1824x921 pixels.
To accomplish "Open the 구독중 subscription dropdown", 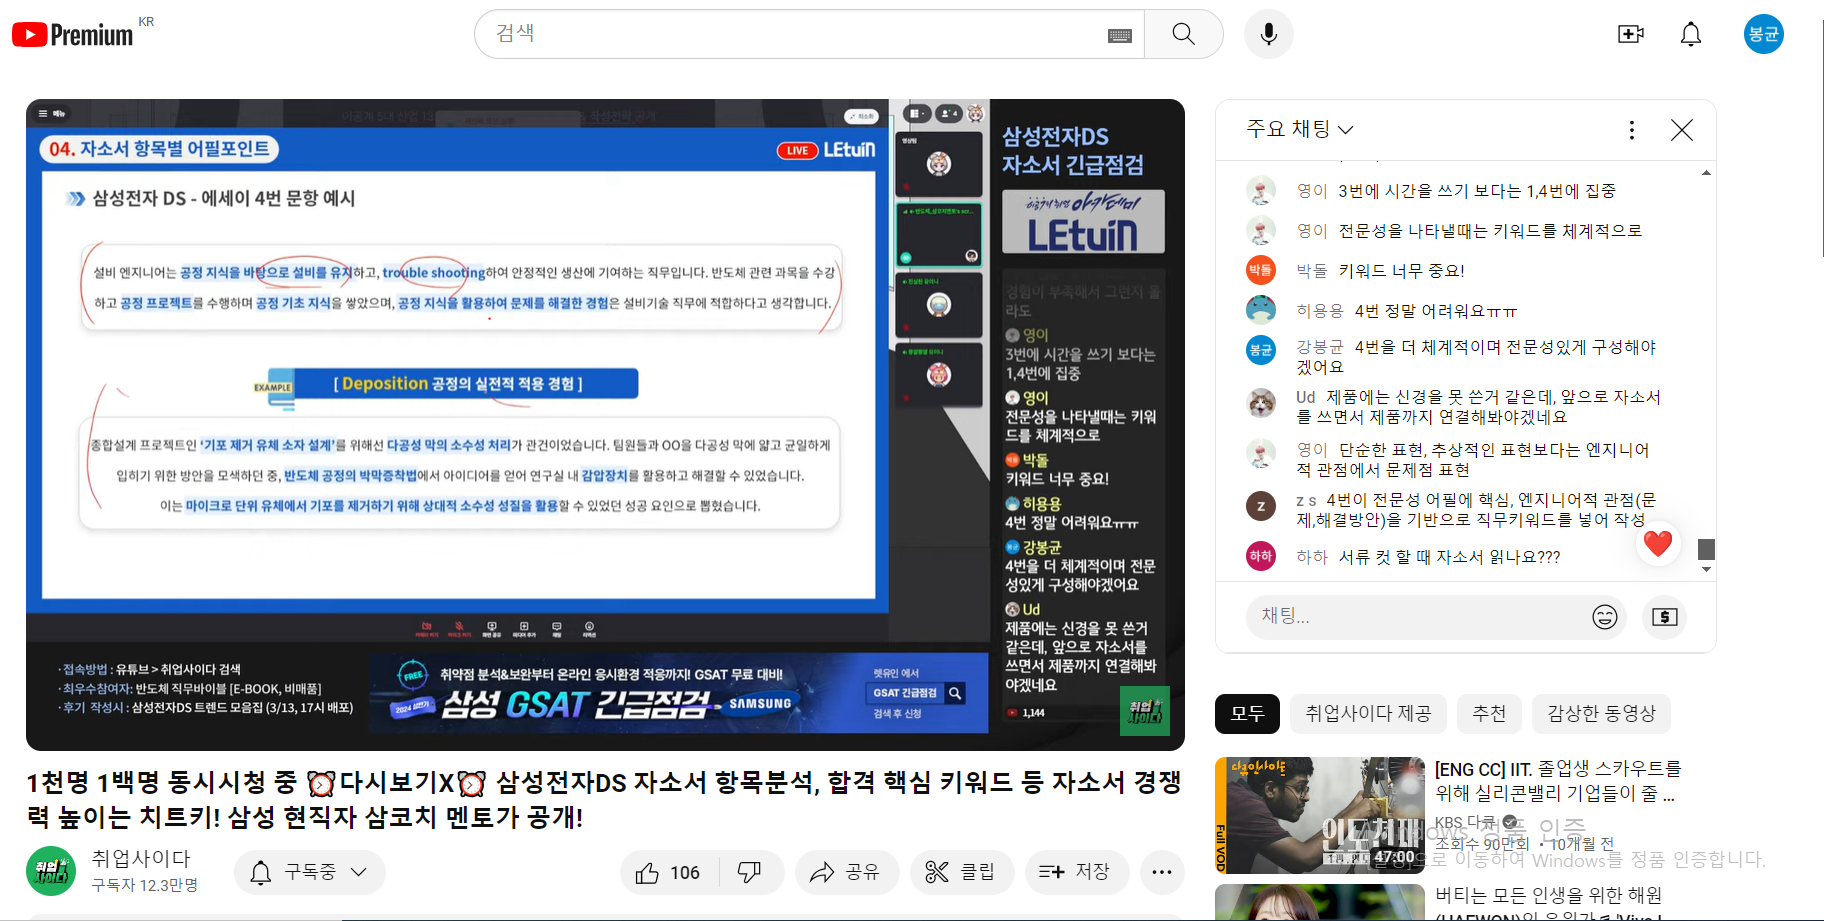I will pos(309,873).
